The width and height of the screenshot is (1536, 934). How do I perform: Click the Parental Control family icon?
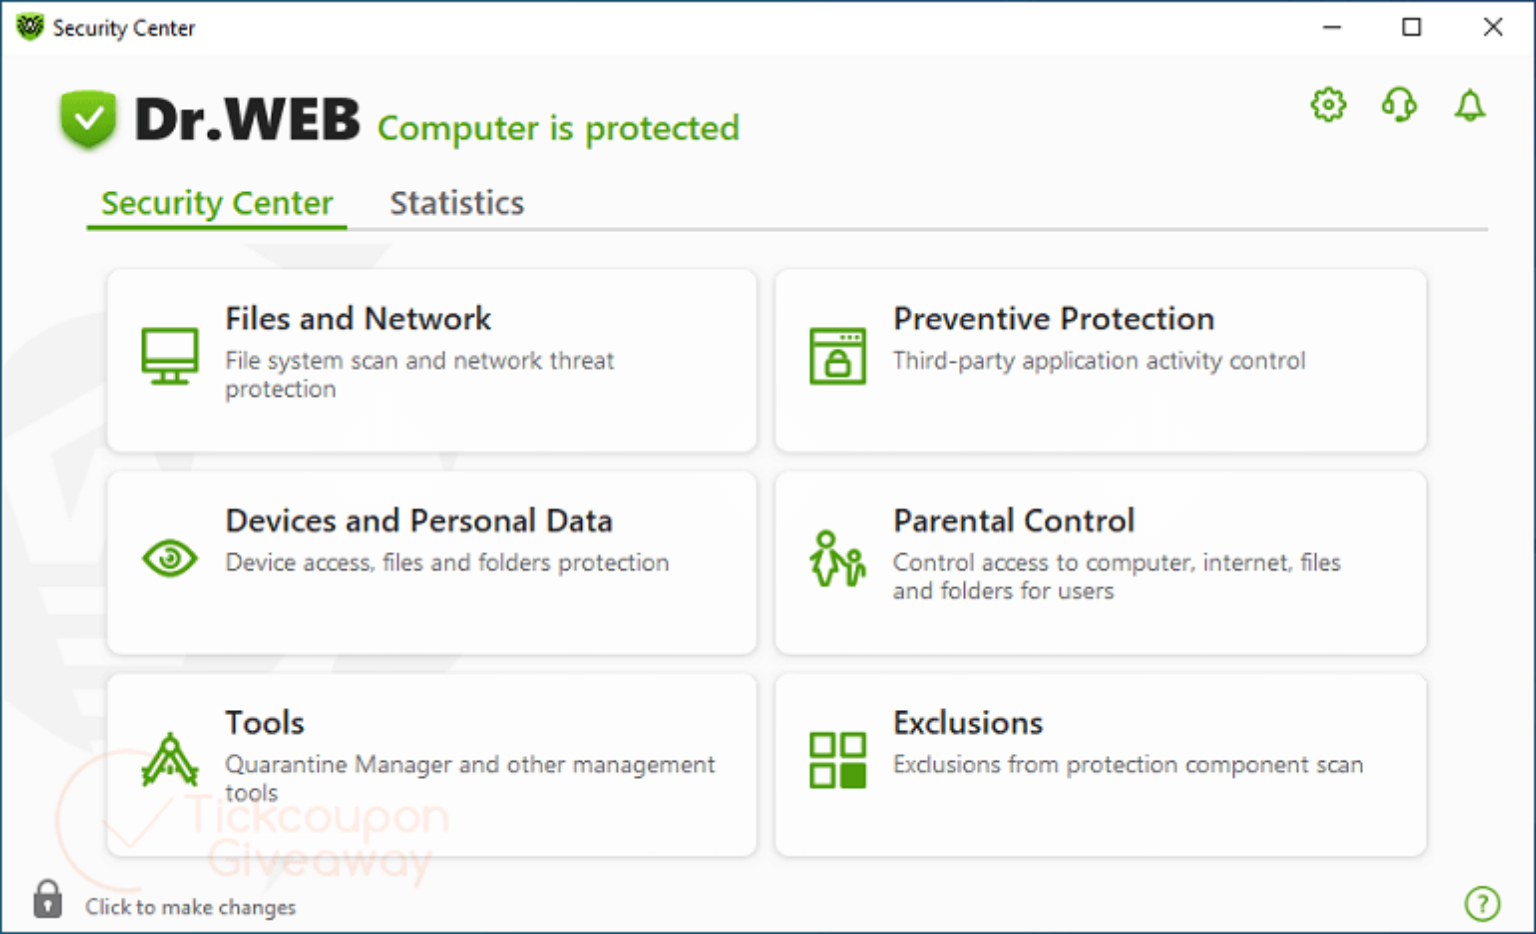click(x=837, y=558)
